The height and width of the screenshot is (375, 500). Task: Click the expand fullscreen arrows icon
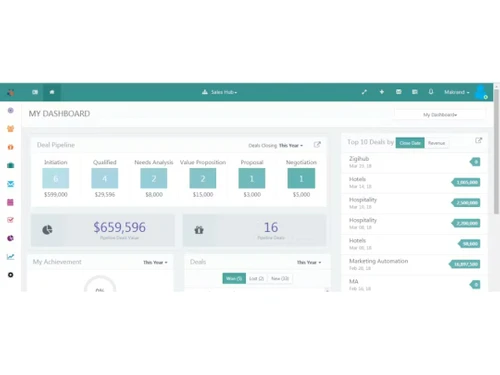click(x=364, y=92)
